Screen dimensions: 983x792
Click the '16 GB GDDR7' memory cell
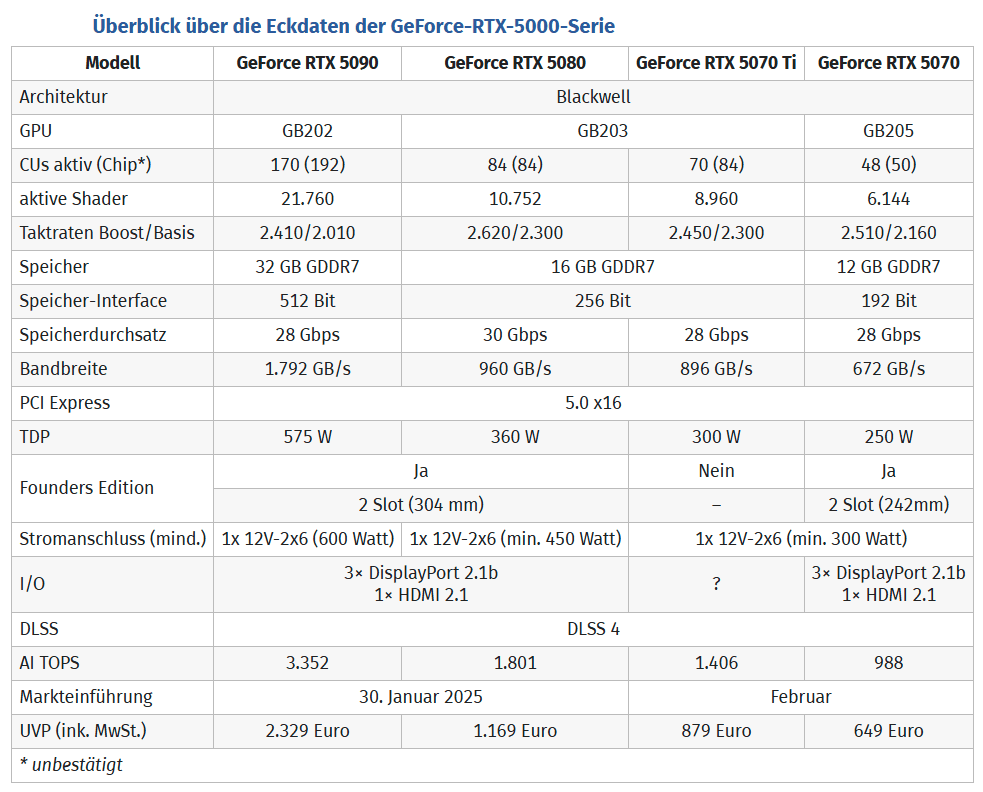click(x=602, y=267)
